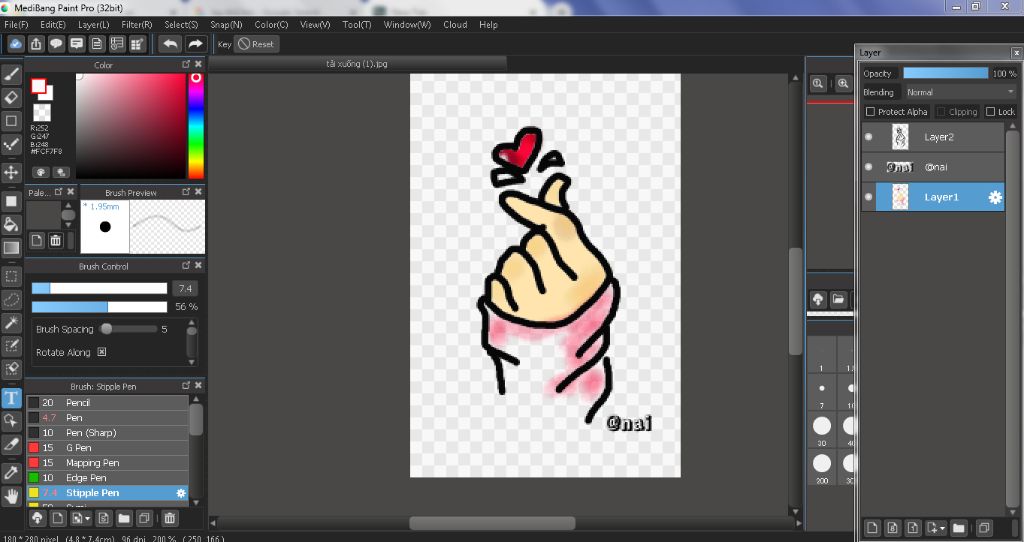Select the Move tool

point(11,172)
